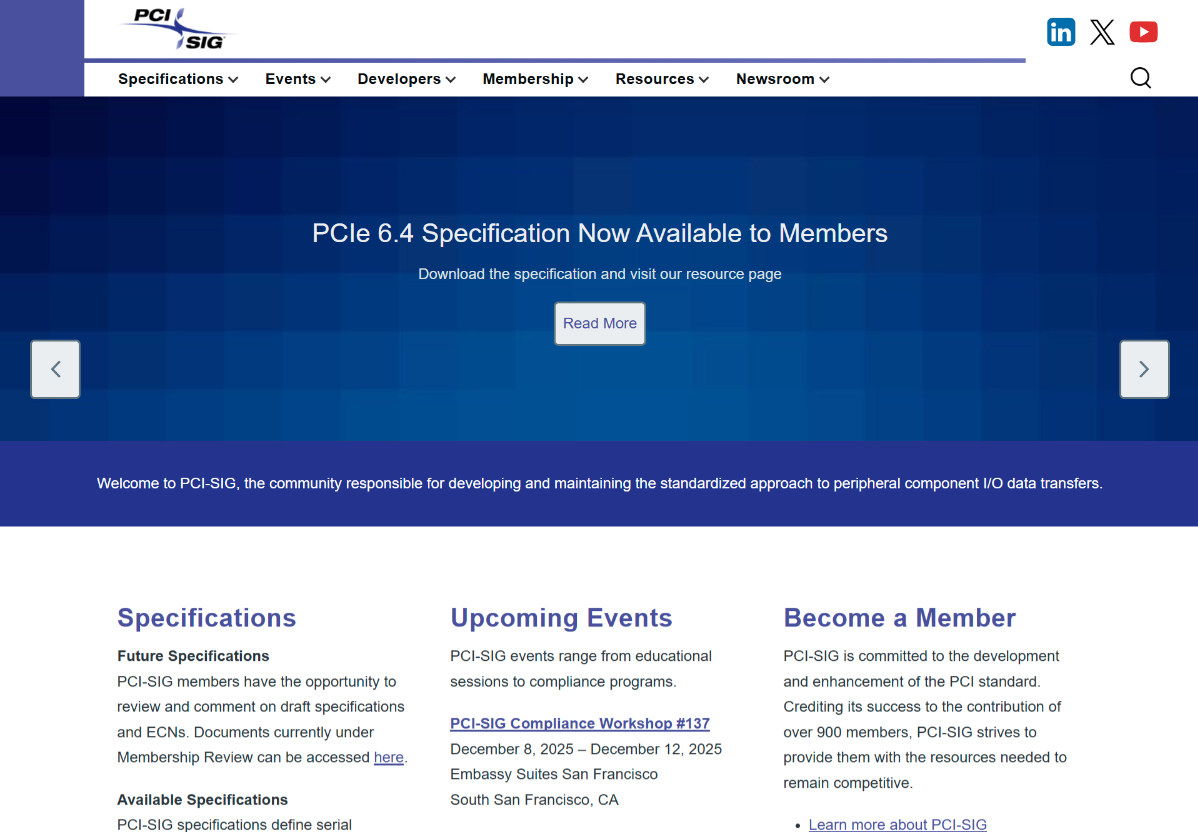Expand the Specifications menu chevron
Screen dimensions: 1198x832
pyautogui.click(x=233, y=79)
